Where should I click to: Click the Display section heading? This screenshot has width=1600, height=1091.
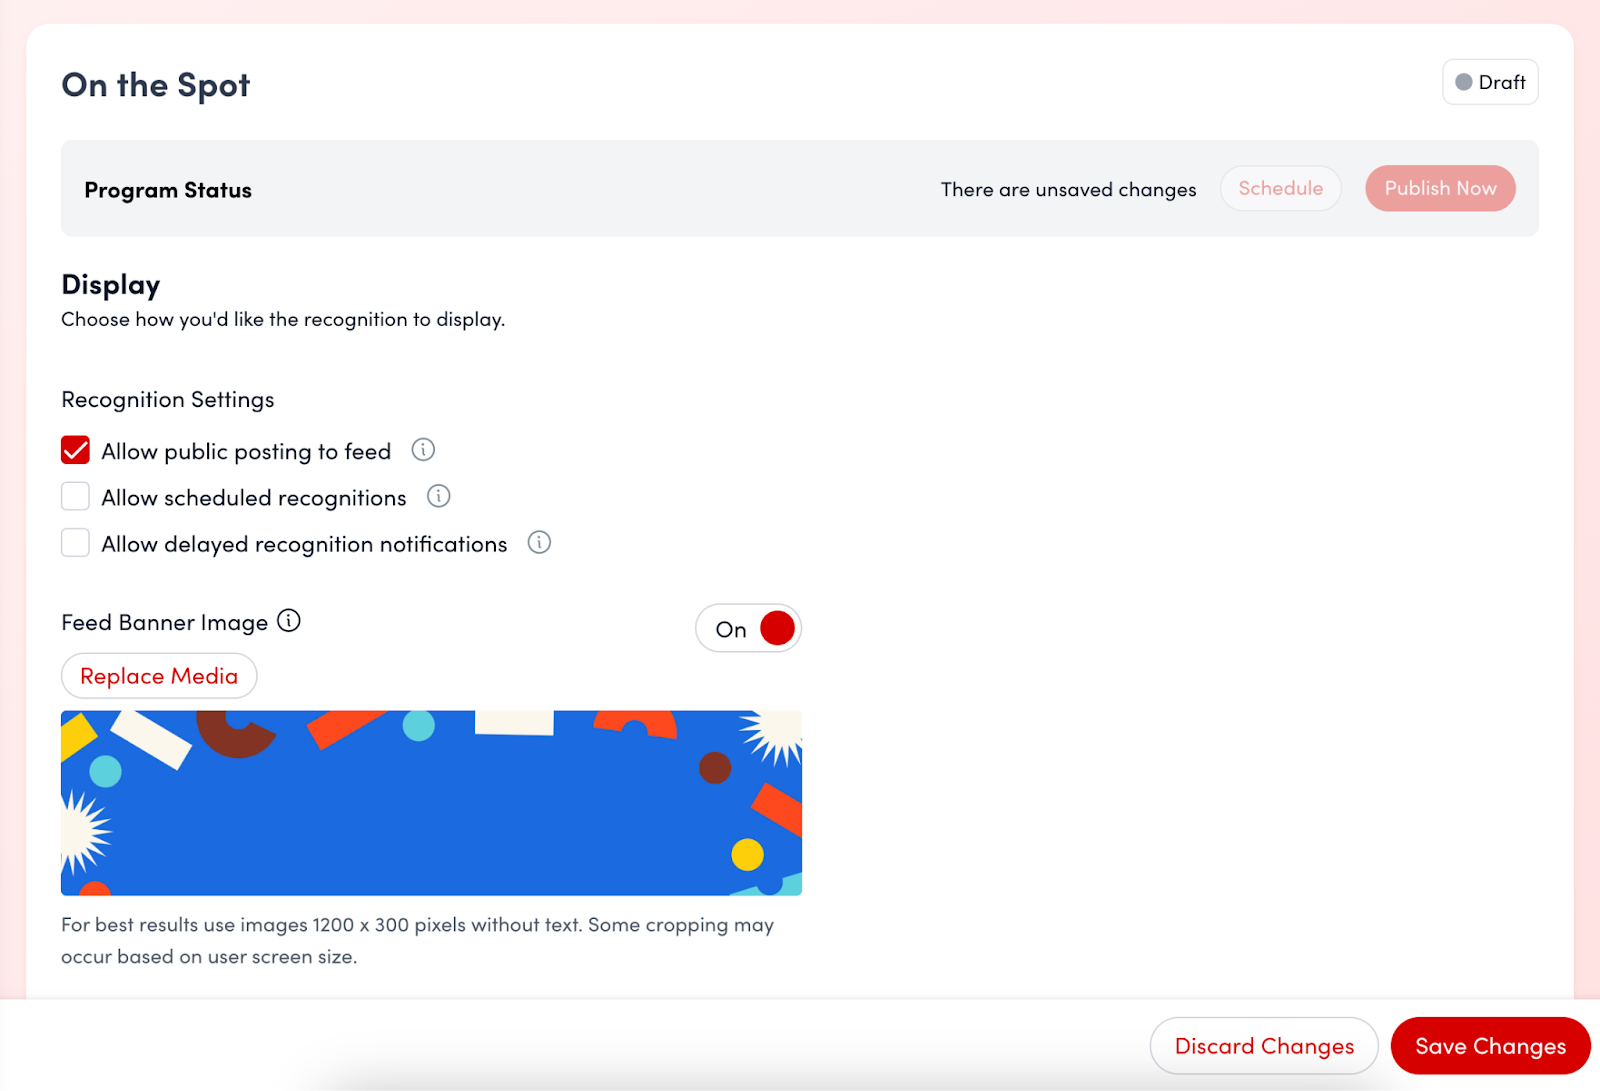tap(111, 285)
